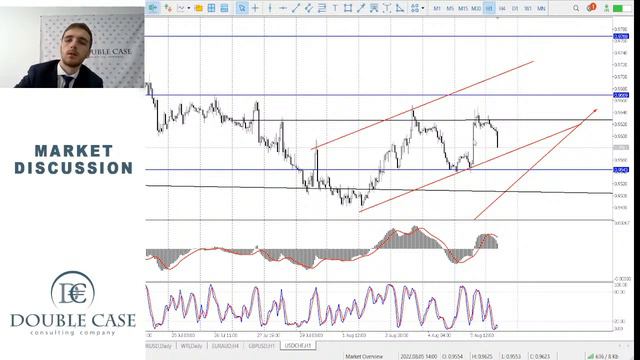Click the chart shift icon at toolbar start
This screenshot has height=360, width=640.
pyautogui.click(x=153, y=8)
